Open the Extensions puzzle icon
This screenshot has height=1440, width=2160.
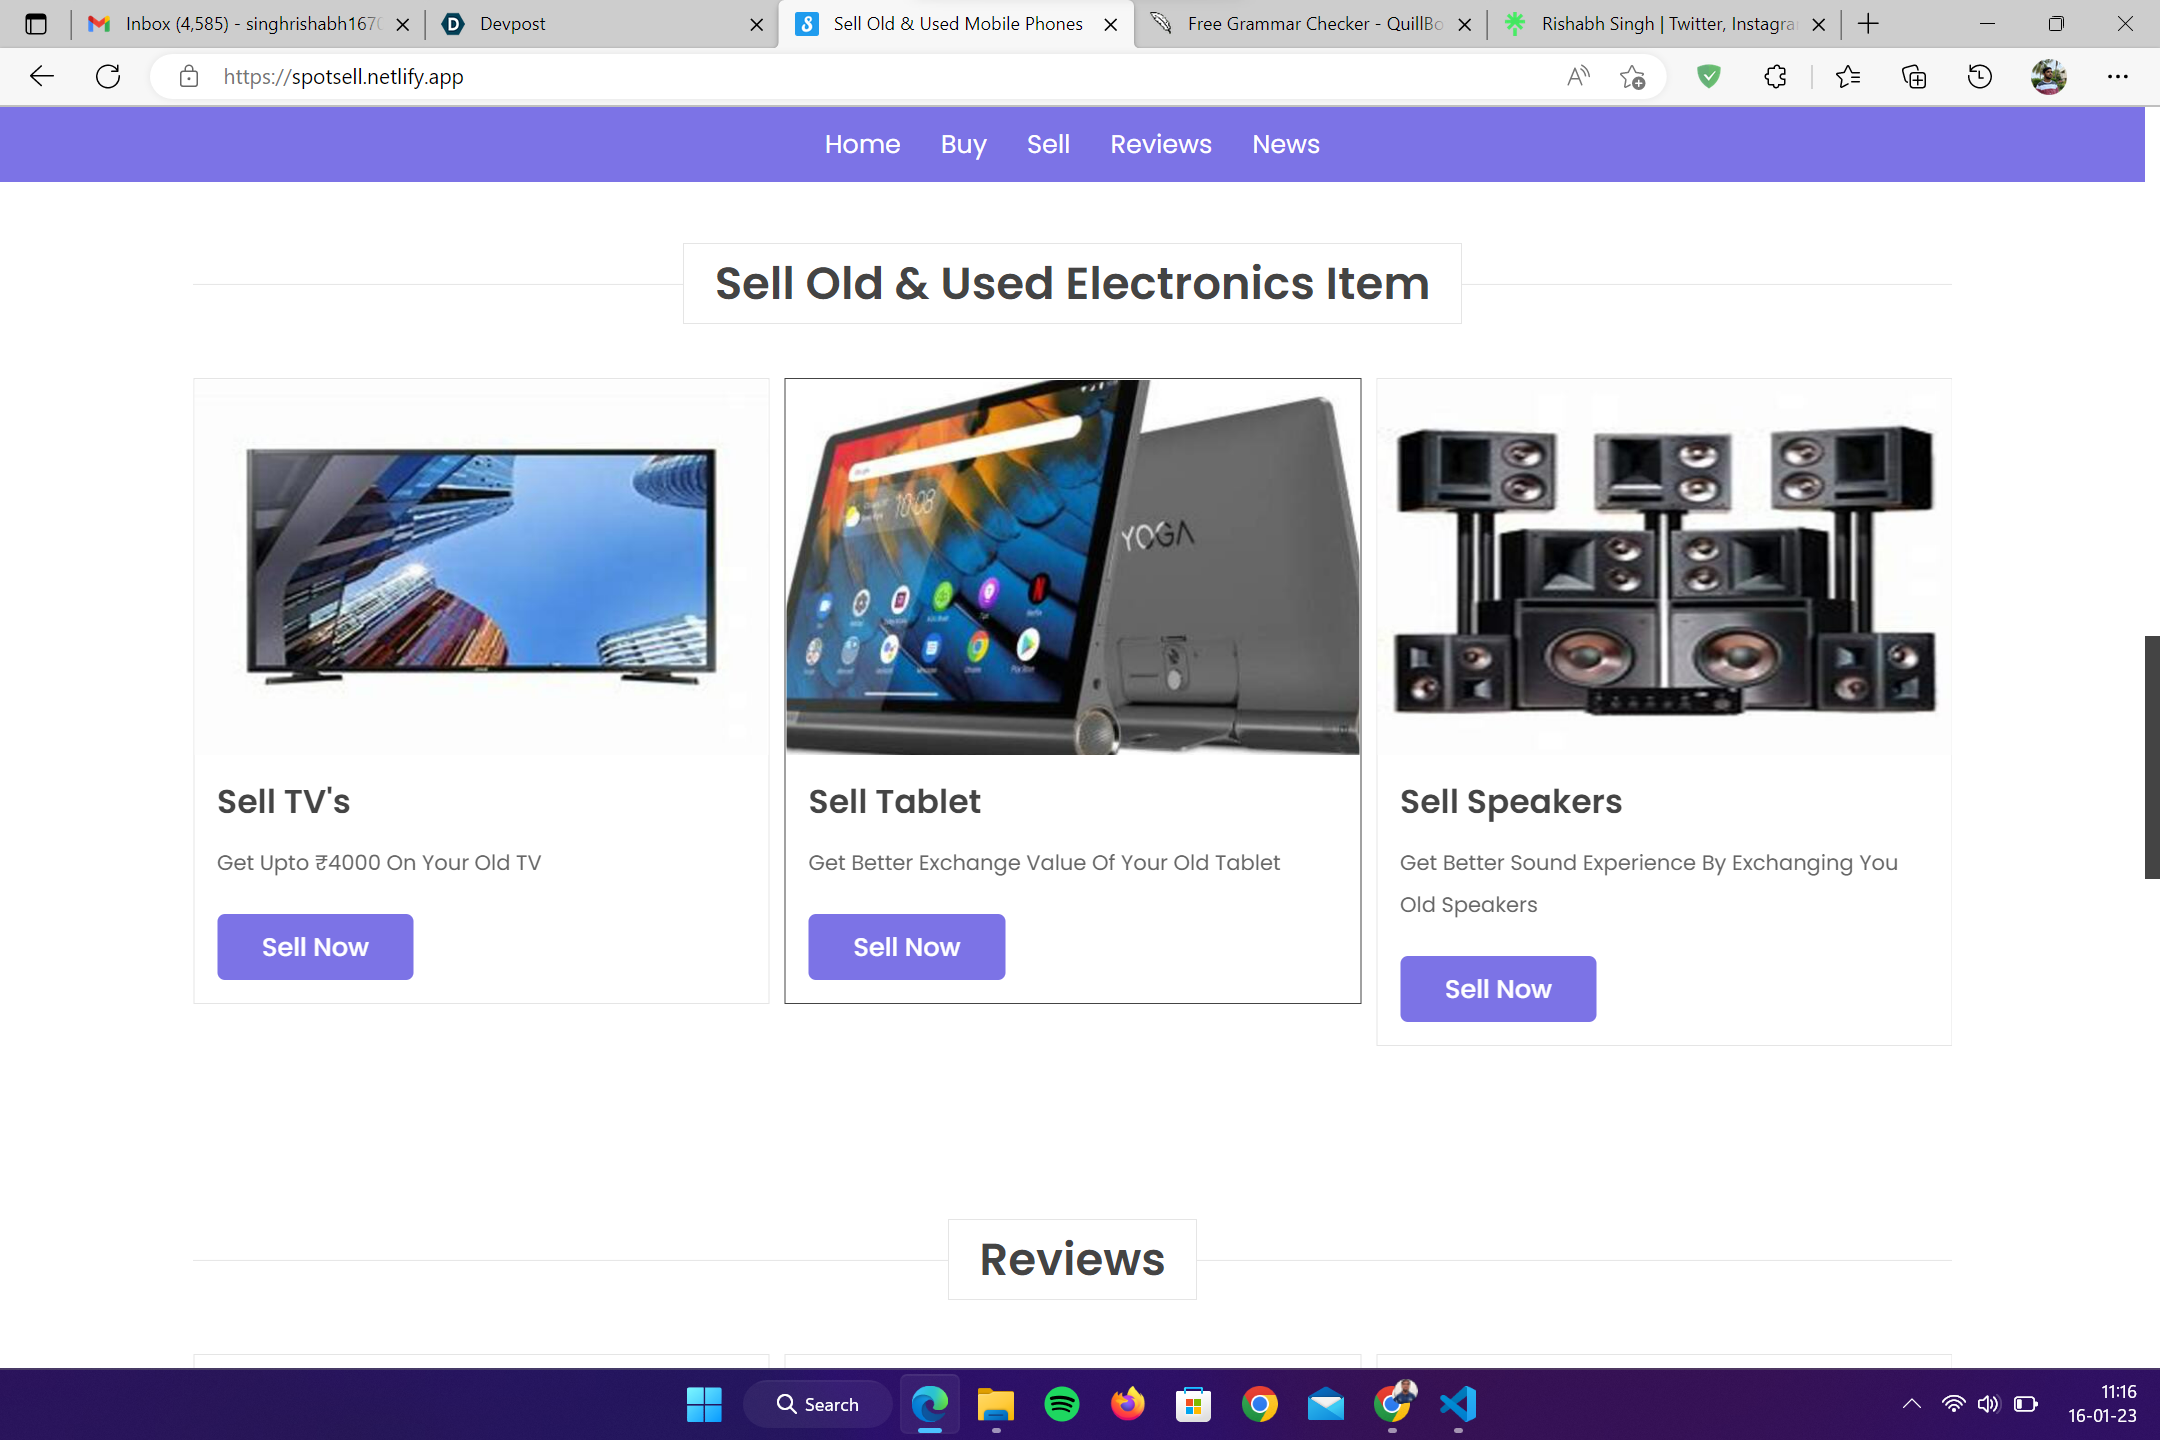(x=1775, y=77)
